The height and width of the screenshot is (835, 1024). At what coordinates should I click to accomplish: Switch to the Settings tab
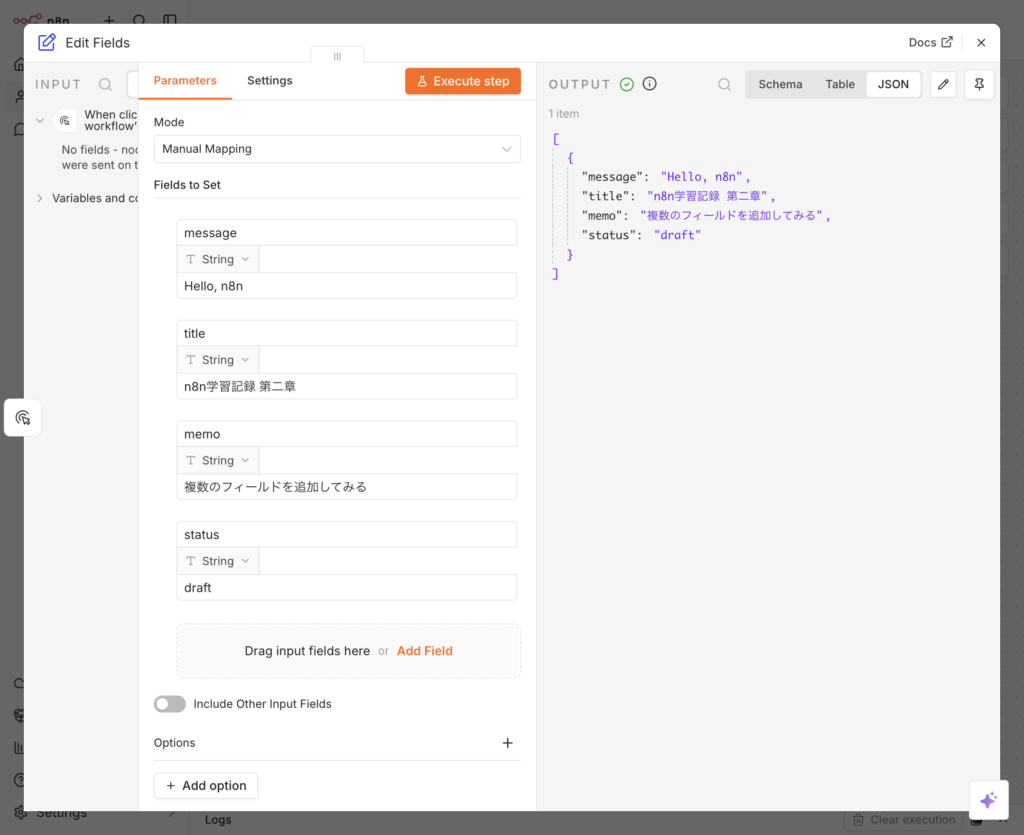[x=270, y=80]
